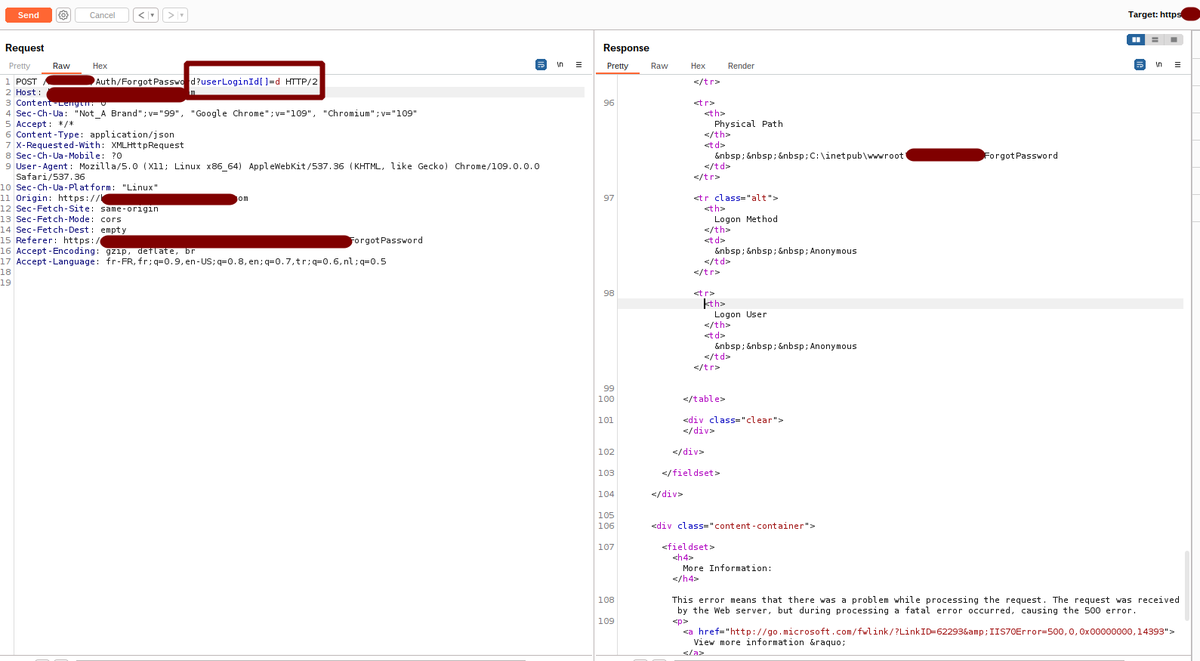This screenshot has width=1200, height=661.
Task: Click "More Information:" text in response
Action: [727, 568]
